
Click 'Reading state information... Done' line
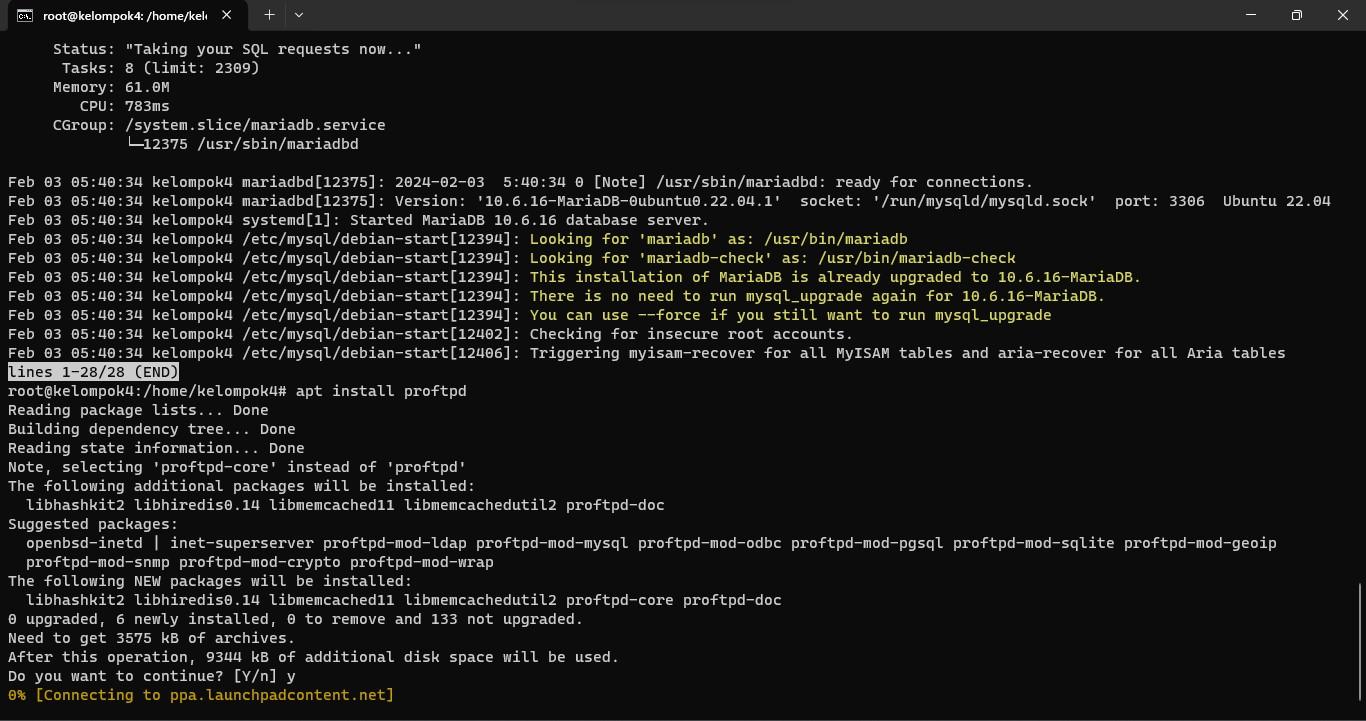click(156, 448)
